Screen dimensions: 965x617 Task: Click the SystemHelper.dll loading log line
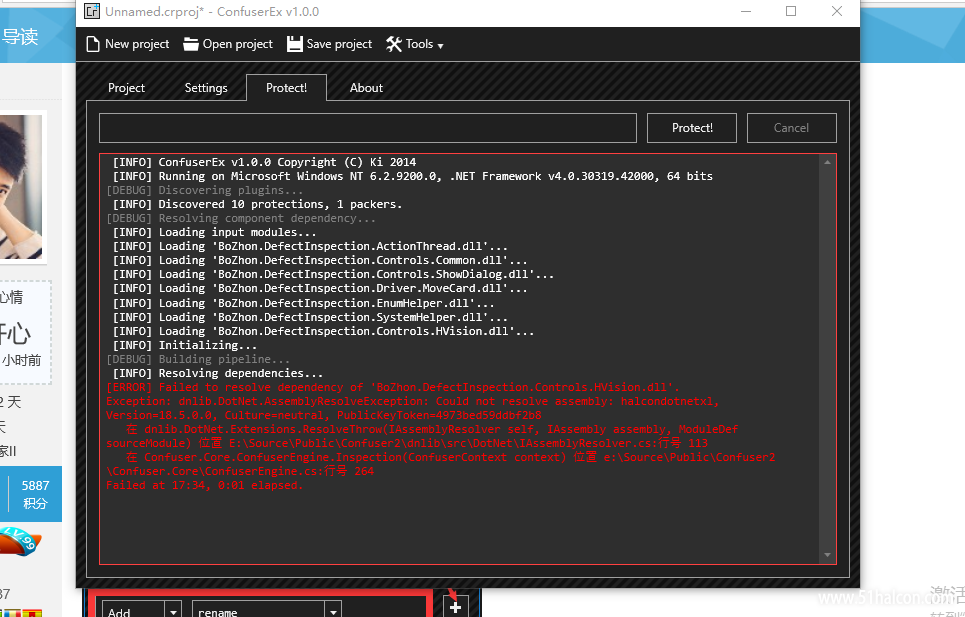click(x=310, y=317)
